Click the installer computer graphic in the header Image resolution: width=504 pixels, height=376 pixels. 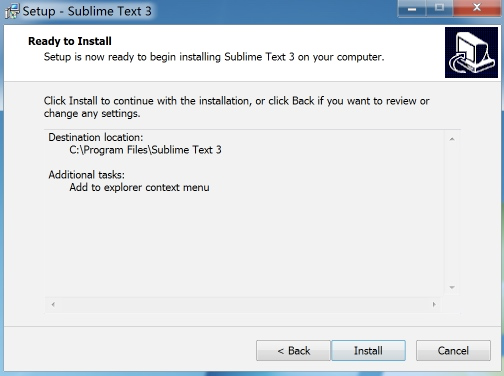coord(471,53)
